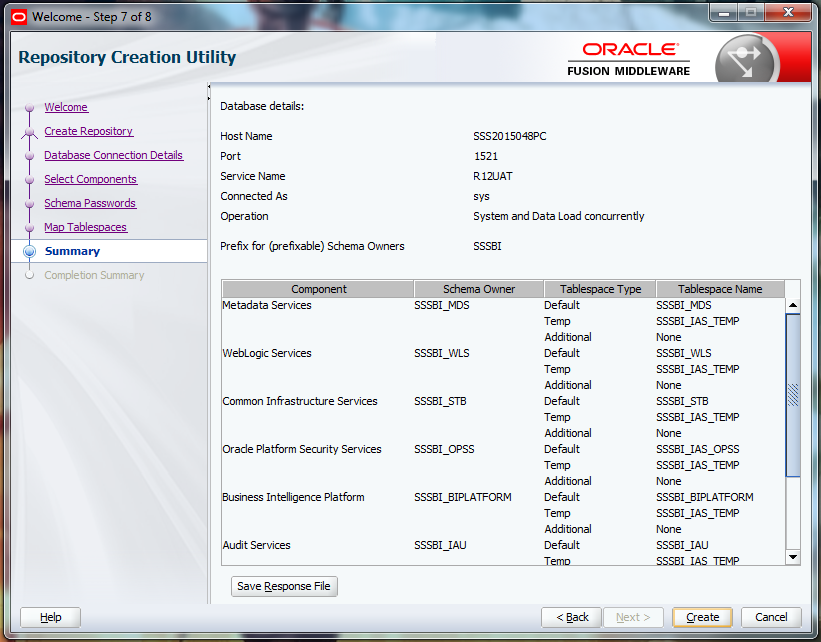
Task: Go to the Select Components step
Action: (91, 179)
